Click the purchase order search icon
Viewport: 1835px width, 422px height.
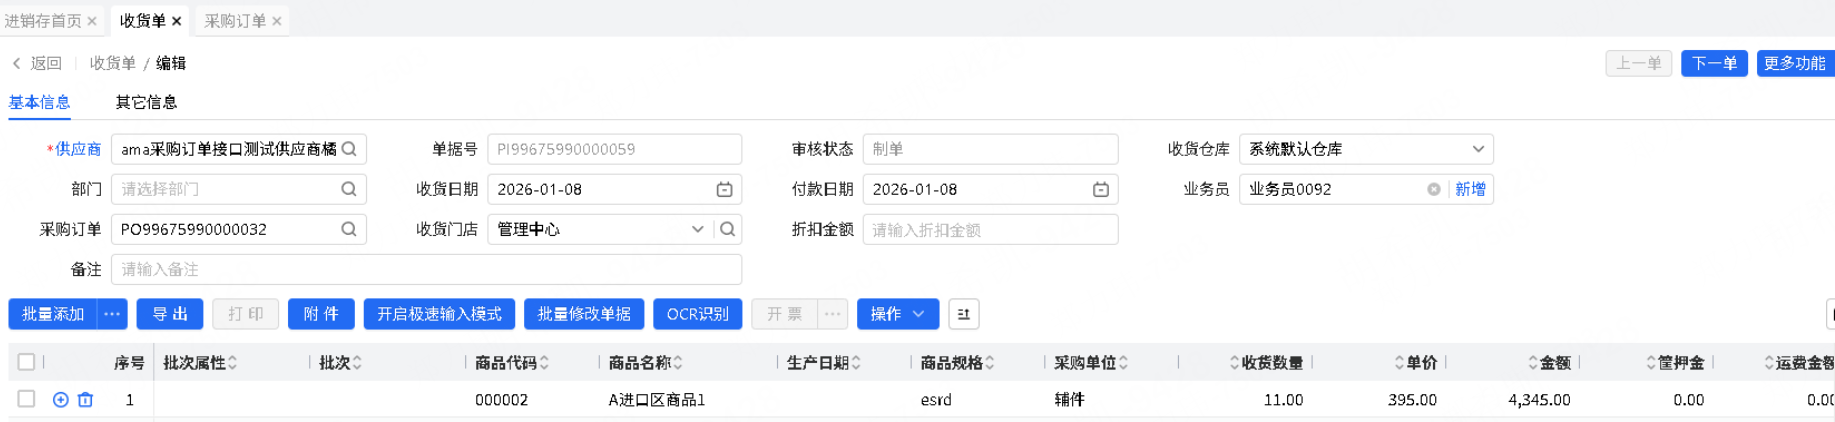[349, 229]
